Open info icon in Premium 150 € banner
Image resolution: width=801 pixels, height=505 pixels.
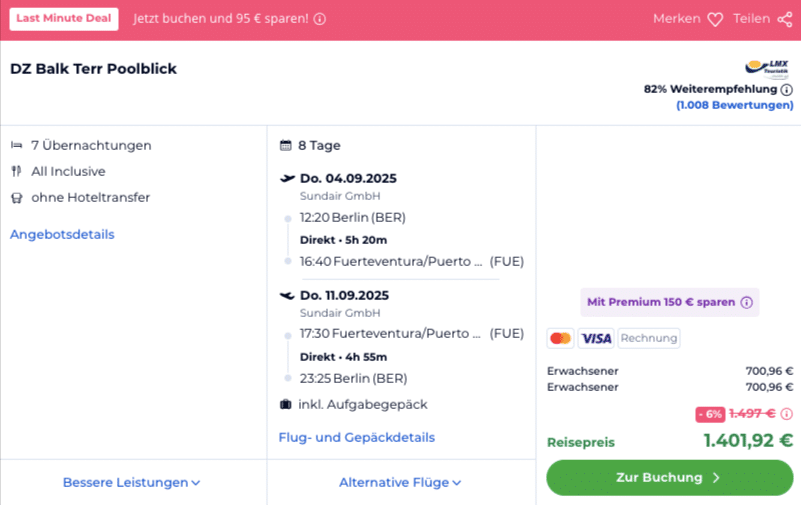tap(746, 302)
